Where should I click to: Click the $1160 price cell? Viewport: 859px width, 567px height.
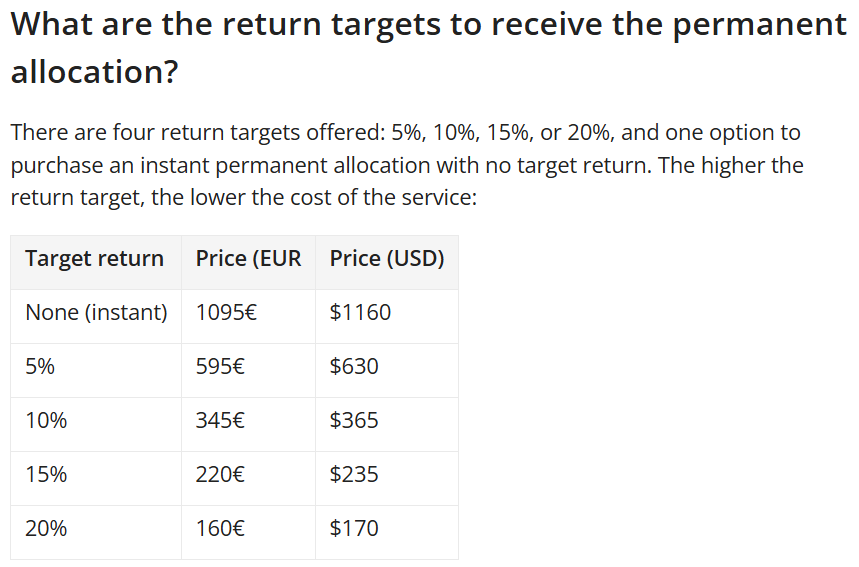pos(360,313)
